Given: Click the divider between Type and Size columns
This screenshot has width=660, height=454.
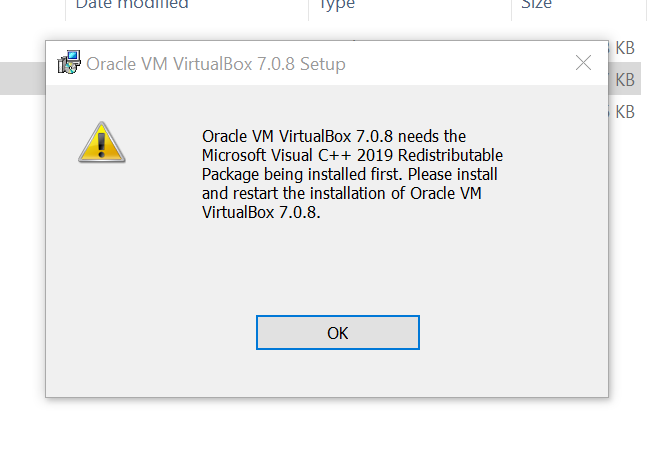Looking at the screenshot, I should tap(511, 8).
